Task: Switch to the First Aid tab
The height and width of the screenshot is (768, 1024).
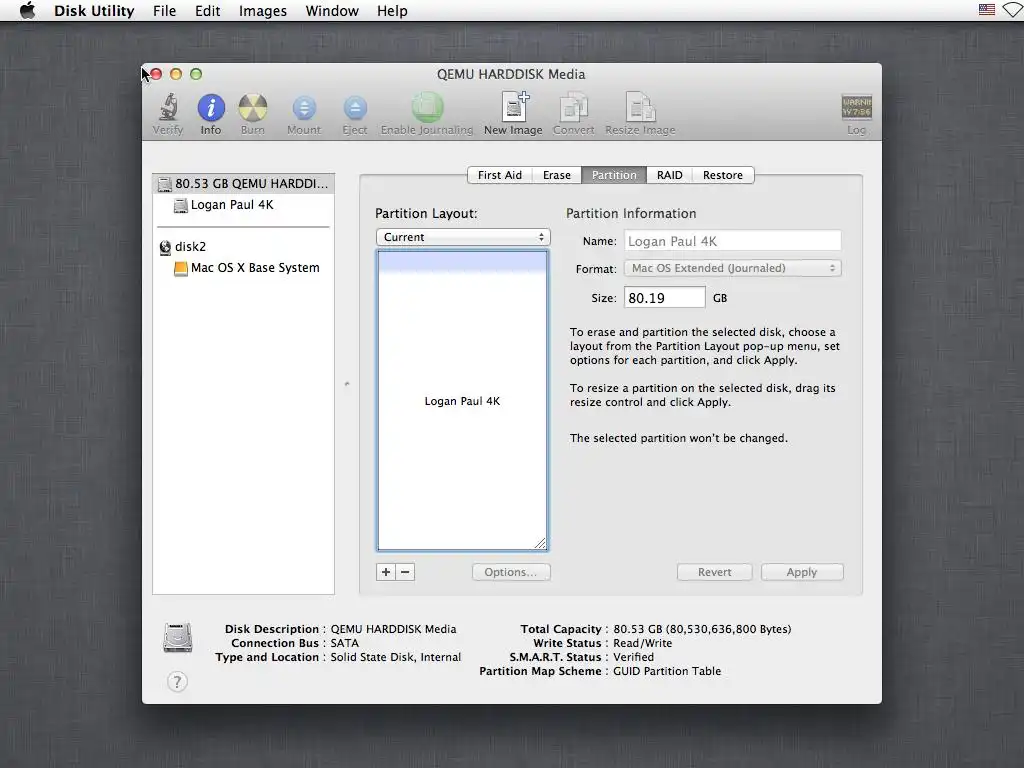Action: click(x=500, y=175)
